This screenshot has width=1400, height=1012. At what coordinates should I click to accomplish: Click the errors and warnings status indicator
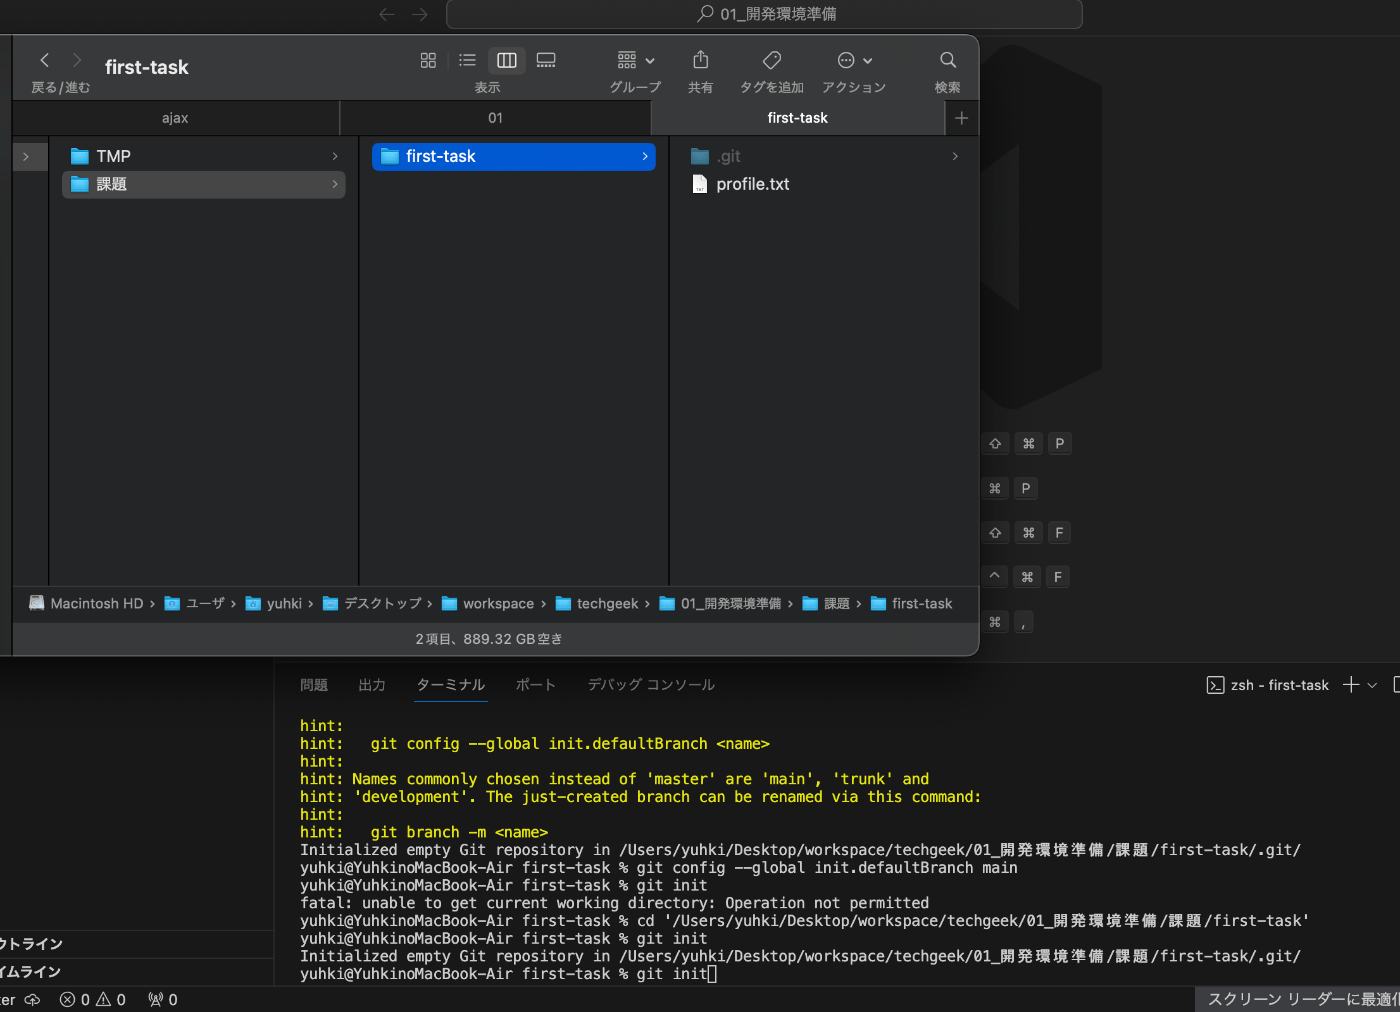(93, 999)
